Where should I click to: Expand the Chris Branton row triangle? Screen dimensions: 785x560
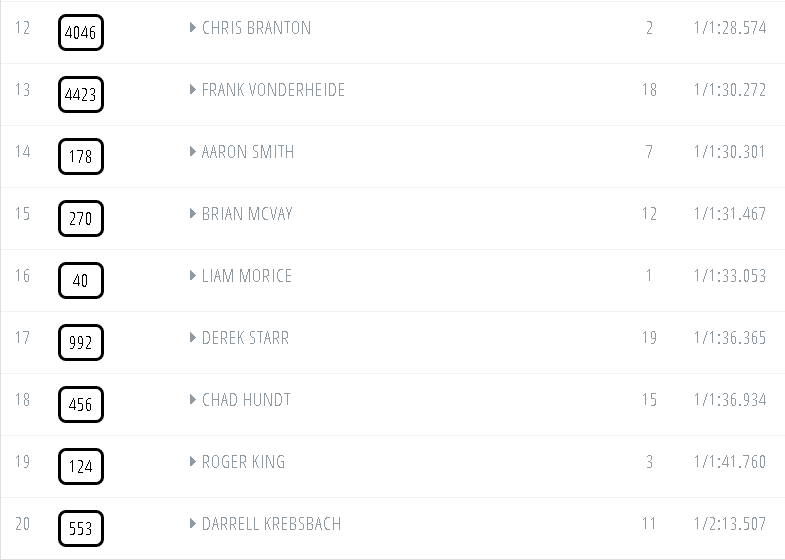click(x=193, y=28)
